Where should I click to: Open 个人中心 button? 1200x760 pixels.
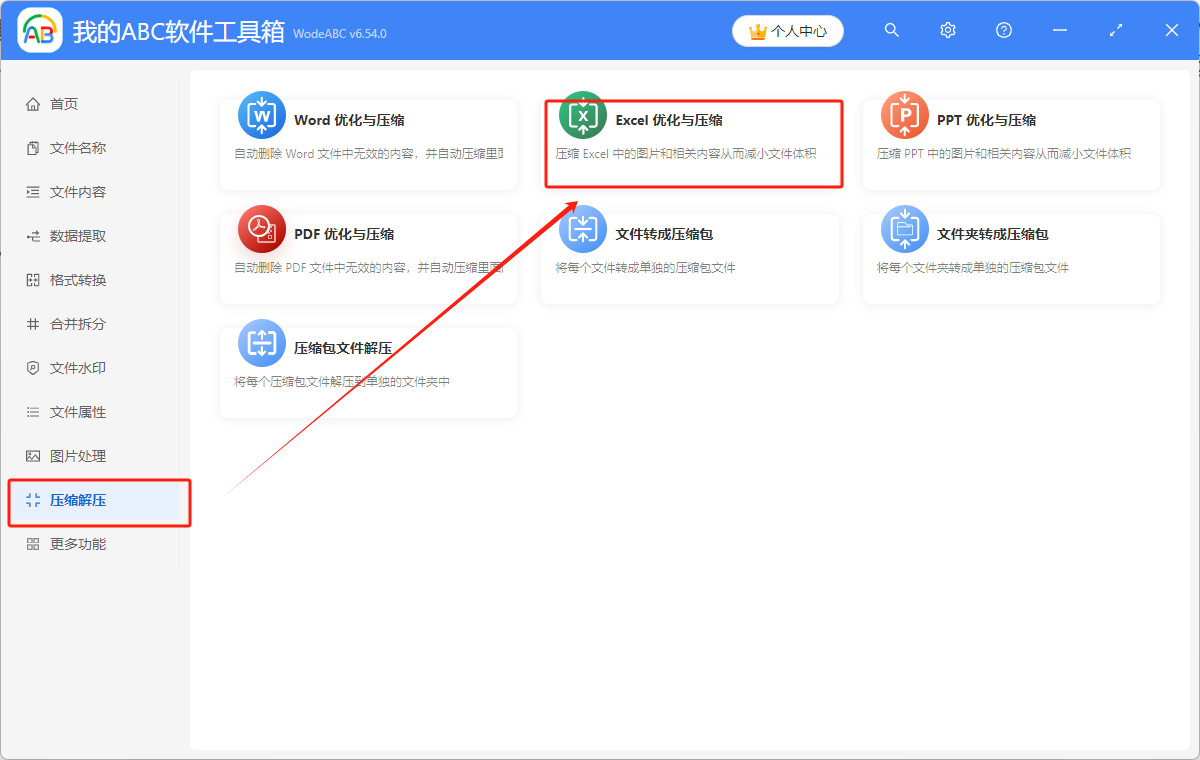click(x=788, y=31)
